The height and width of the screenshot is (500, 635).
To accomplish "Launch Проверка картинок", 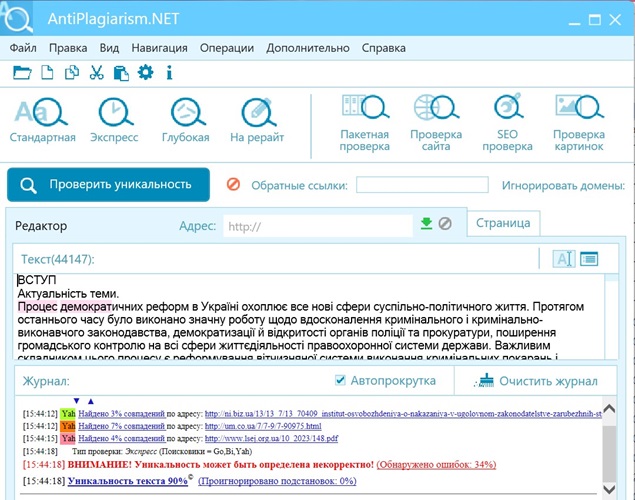I will click(x=579, y=123).
